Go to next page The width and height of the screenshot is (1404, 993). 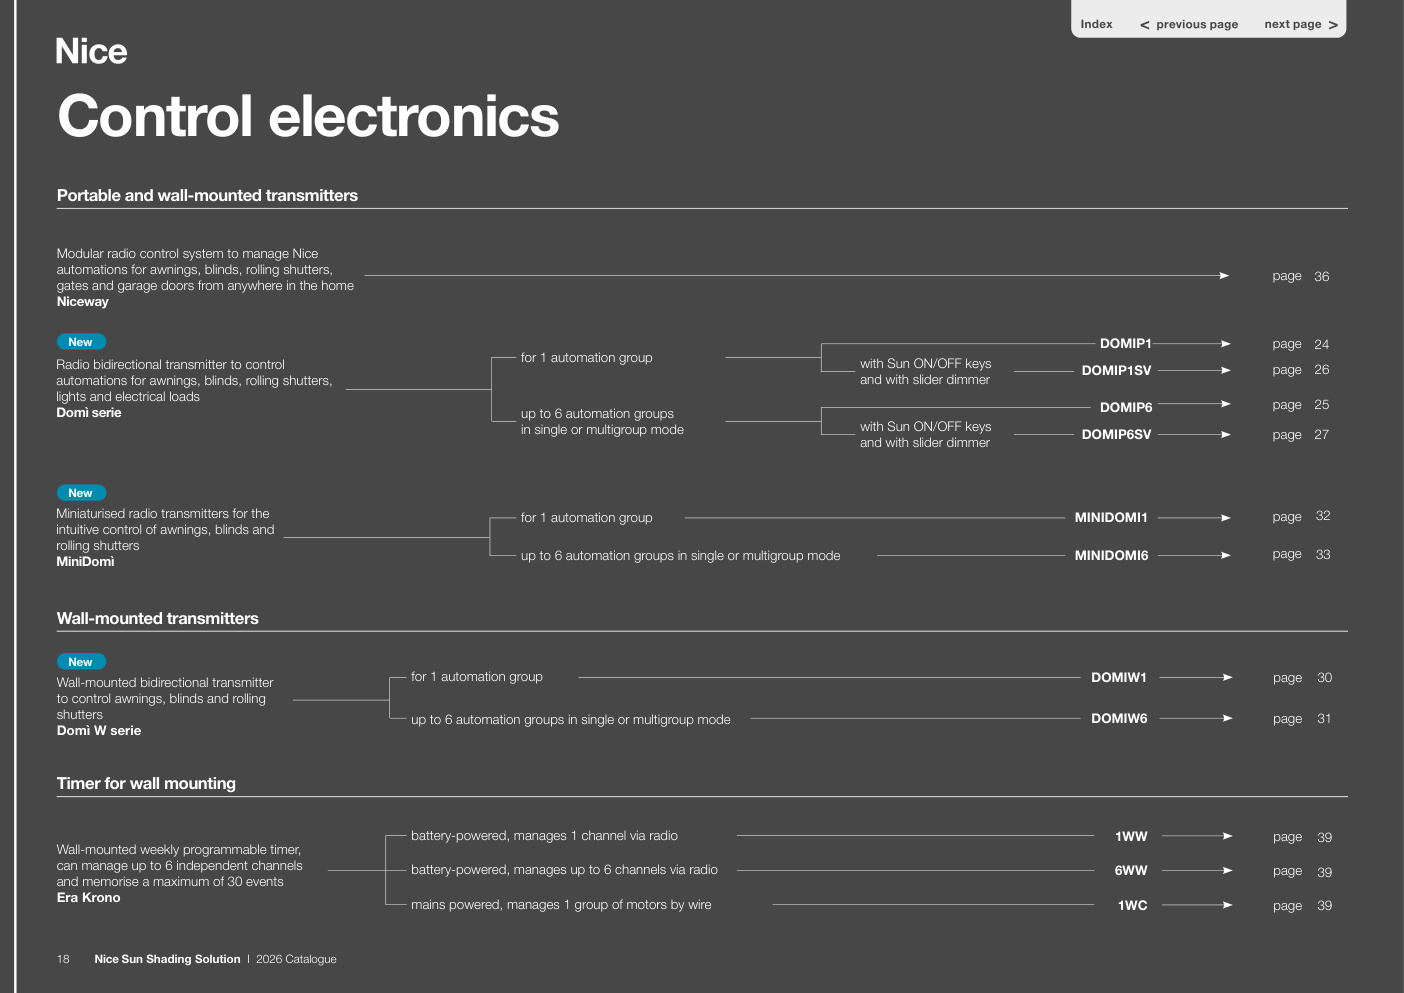[1301, 25]
